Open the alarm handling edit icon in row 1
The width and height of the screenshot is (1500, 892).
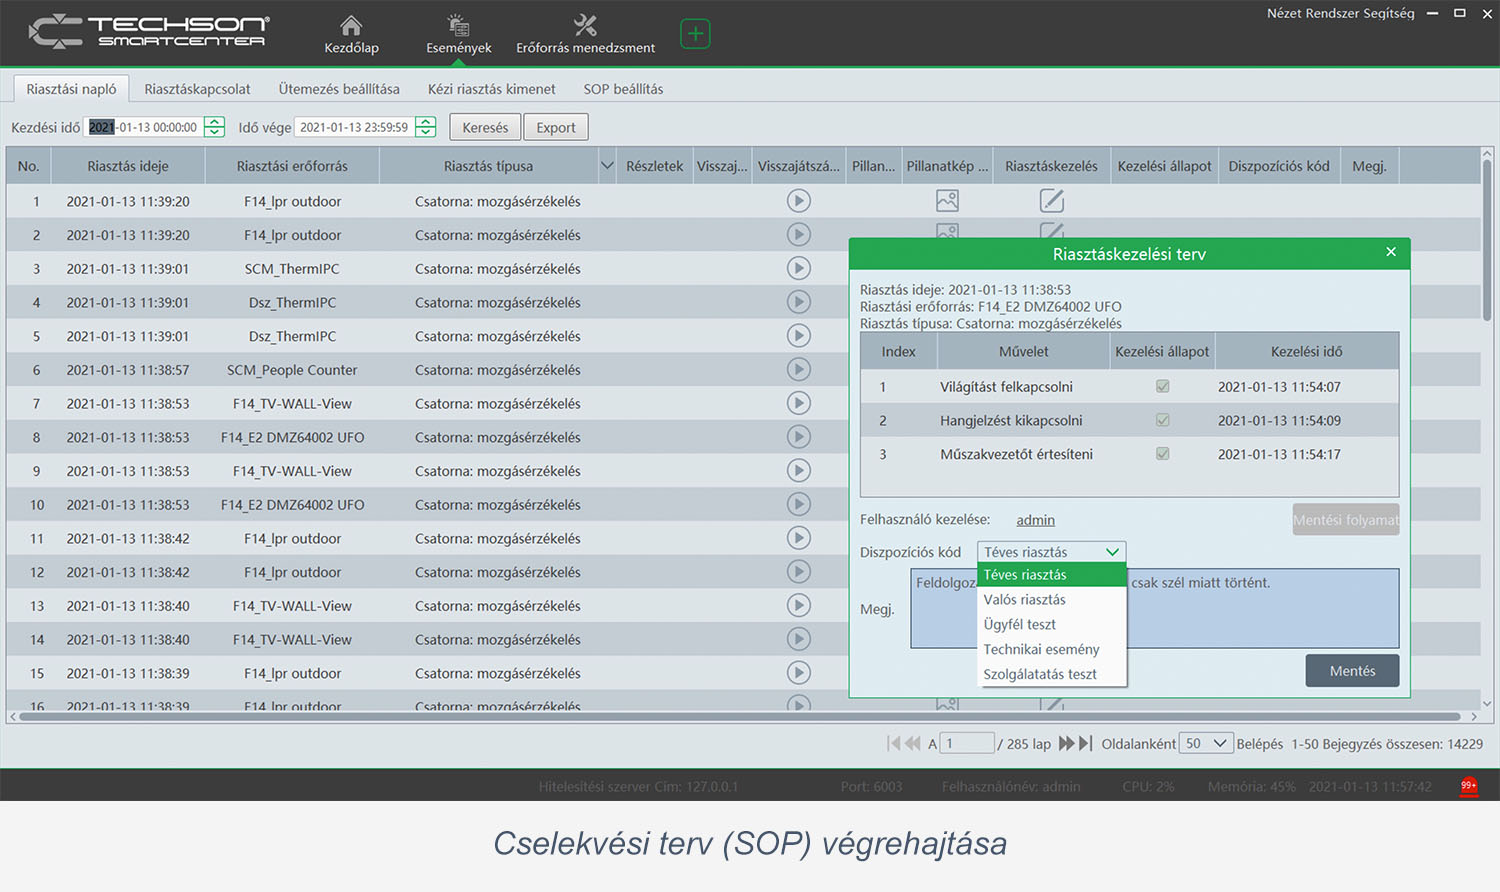1051,201
